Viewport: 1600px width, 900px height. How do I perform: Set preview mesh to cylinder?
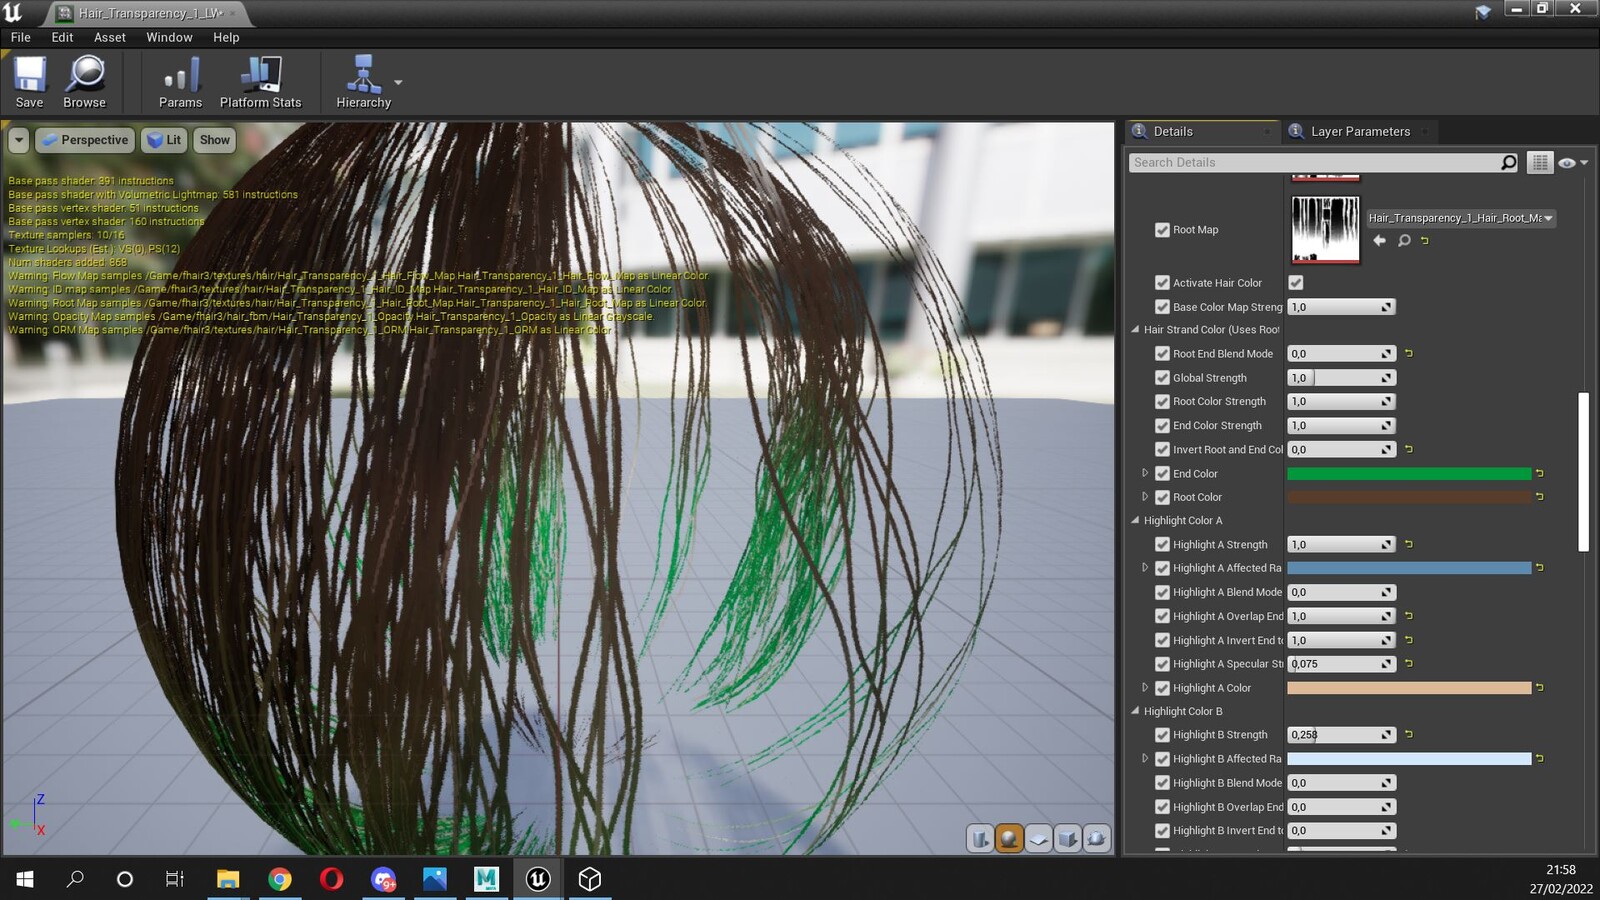tap(981, 839)
